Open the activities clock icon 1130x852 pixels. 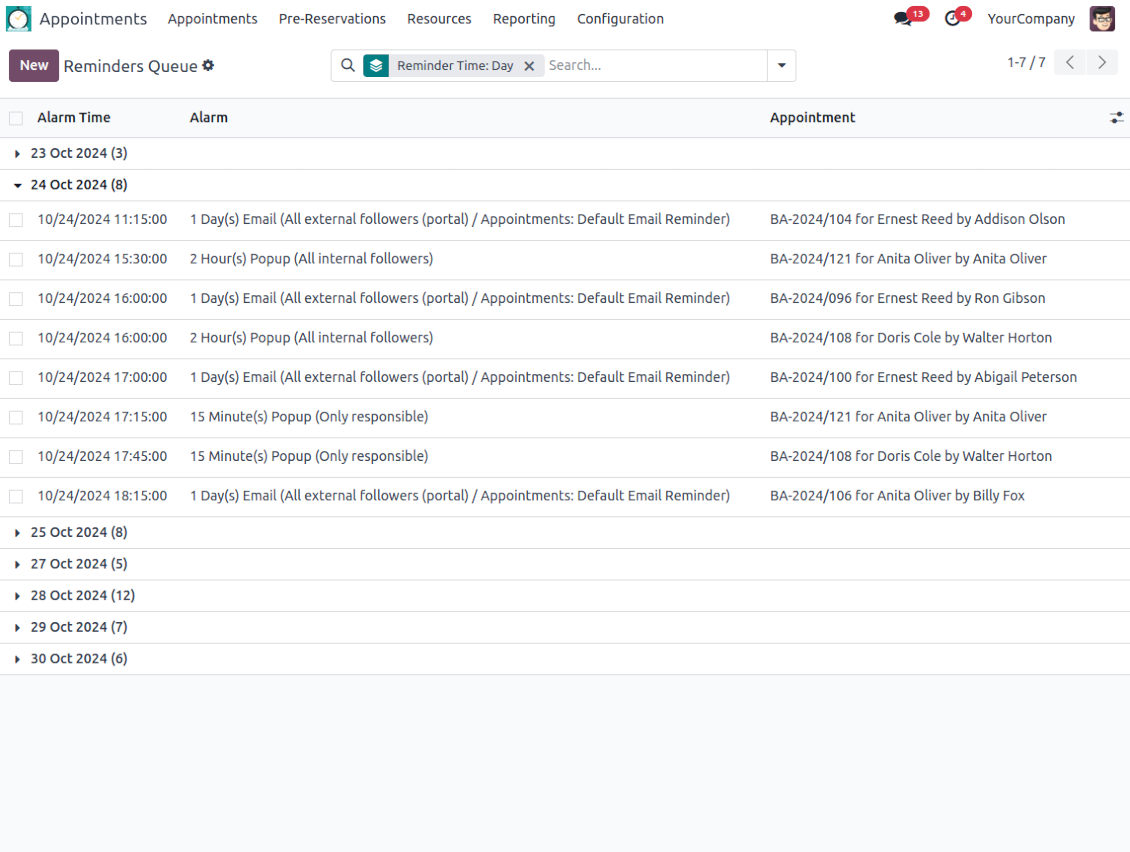952,19
